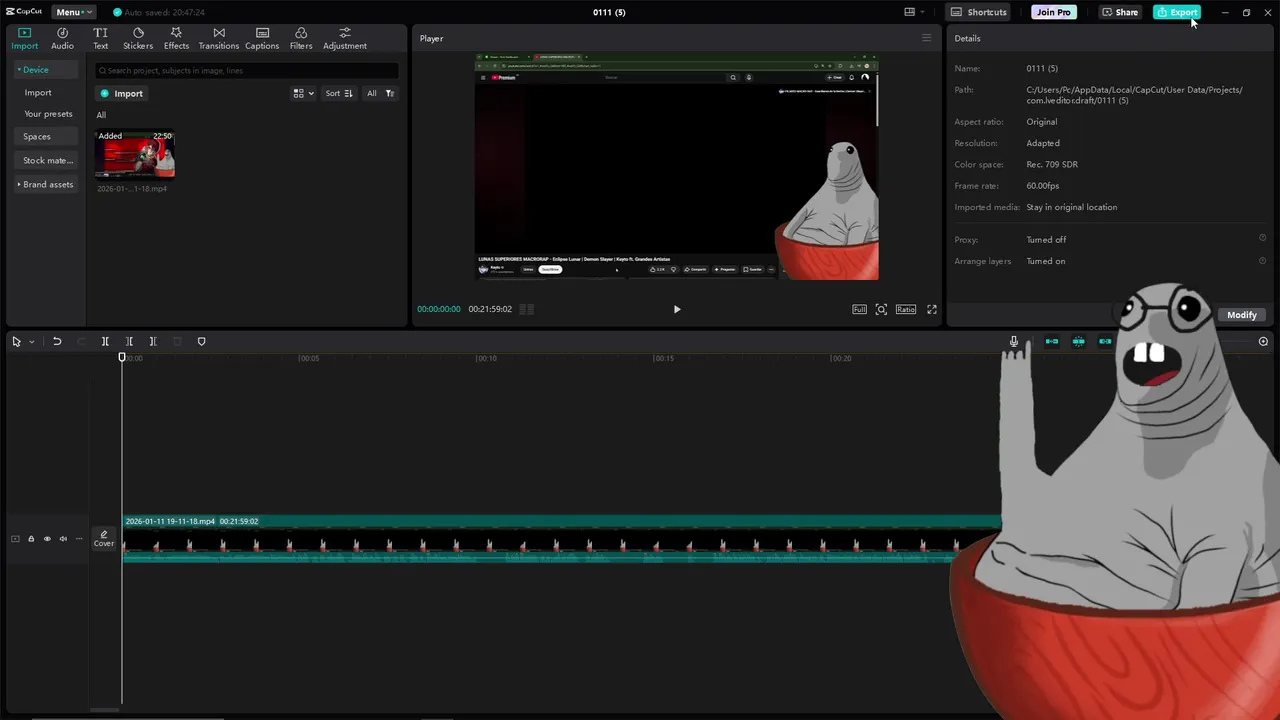Select the imported video thumbnail

coord(135,154)
